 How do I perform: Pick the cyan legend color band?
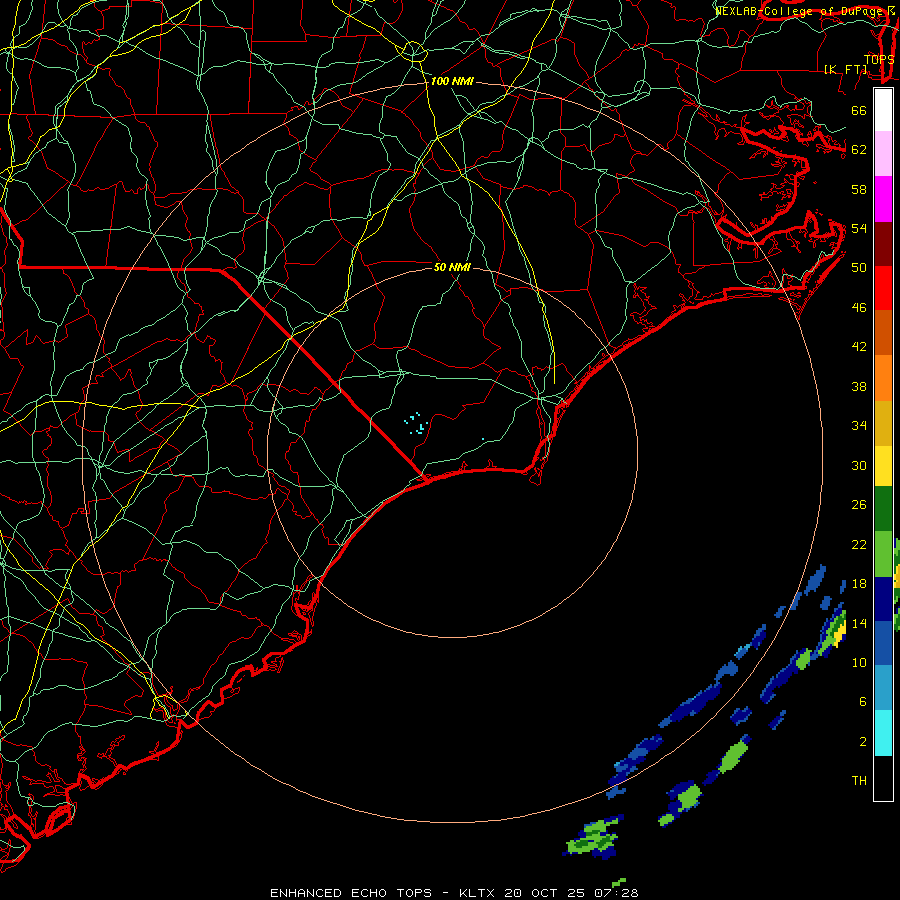click(x=883, y=733)
